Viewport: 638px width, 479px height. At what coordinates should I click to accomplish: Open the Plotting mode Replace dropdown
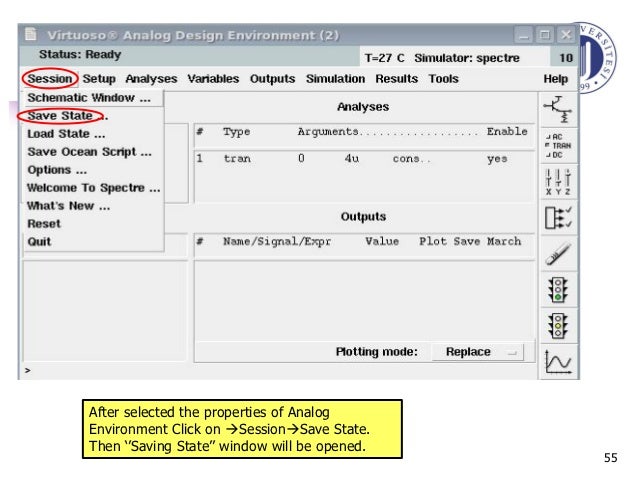(x=478, y=352)
